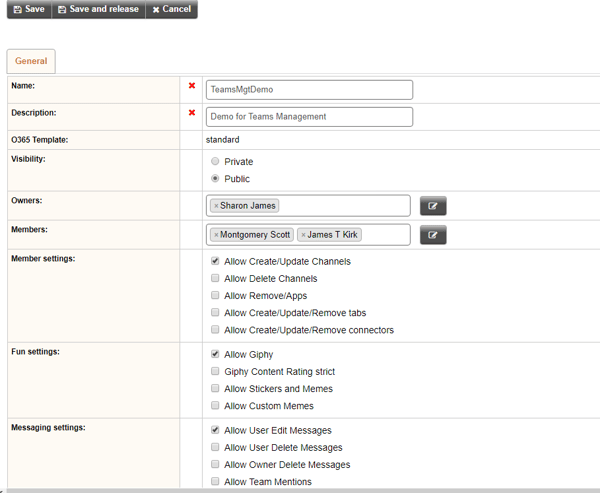Viewport: 600px width, 493px height.
Task: Click the 'standard' O365 Template value
Action: [223, 140]
